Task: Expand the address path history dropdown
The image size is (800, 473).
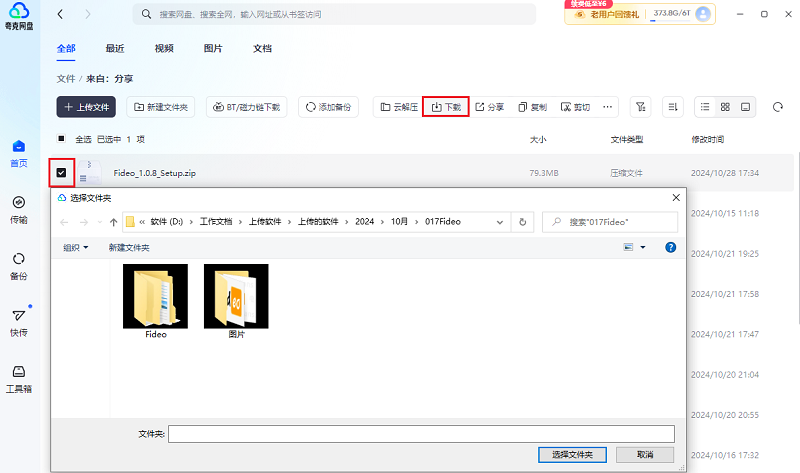Action: tap(499, 222)
